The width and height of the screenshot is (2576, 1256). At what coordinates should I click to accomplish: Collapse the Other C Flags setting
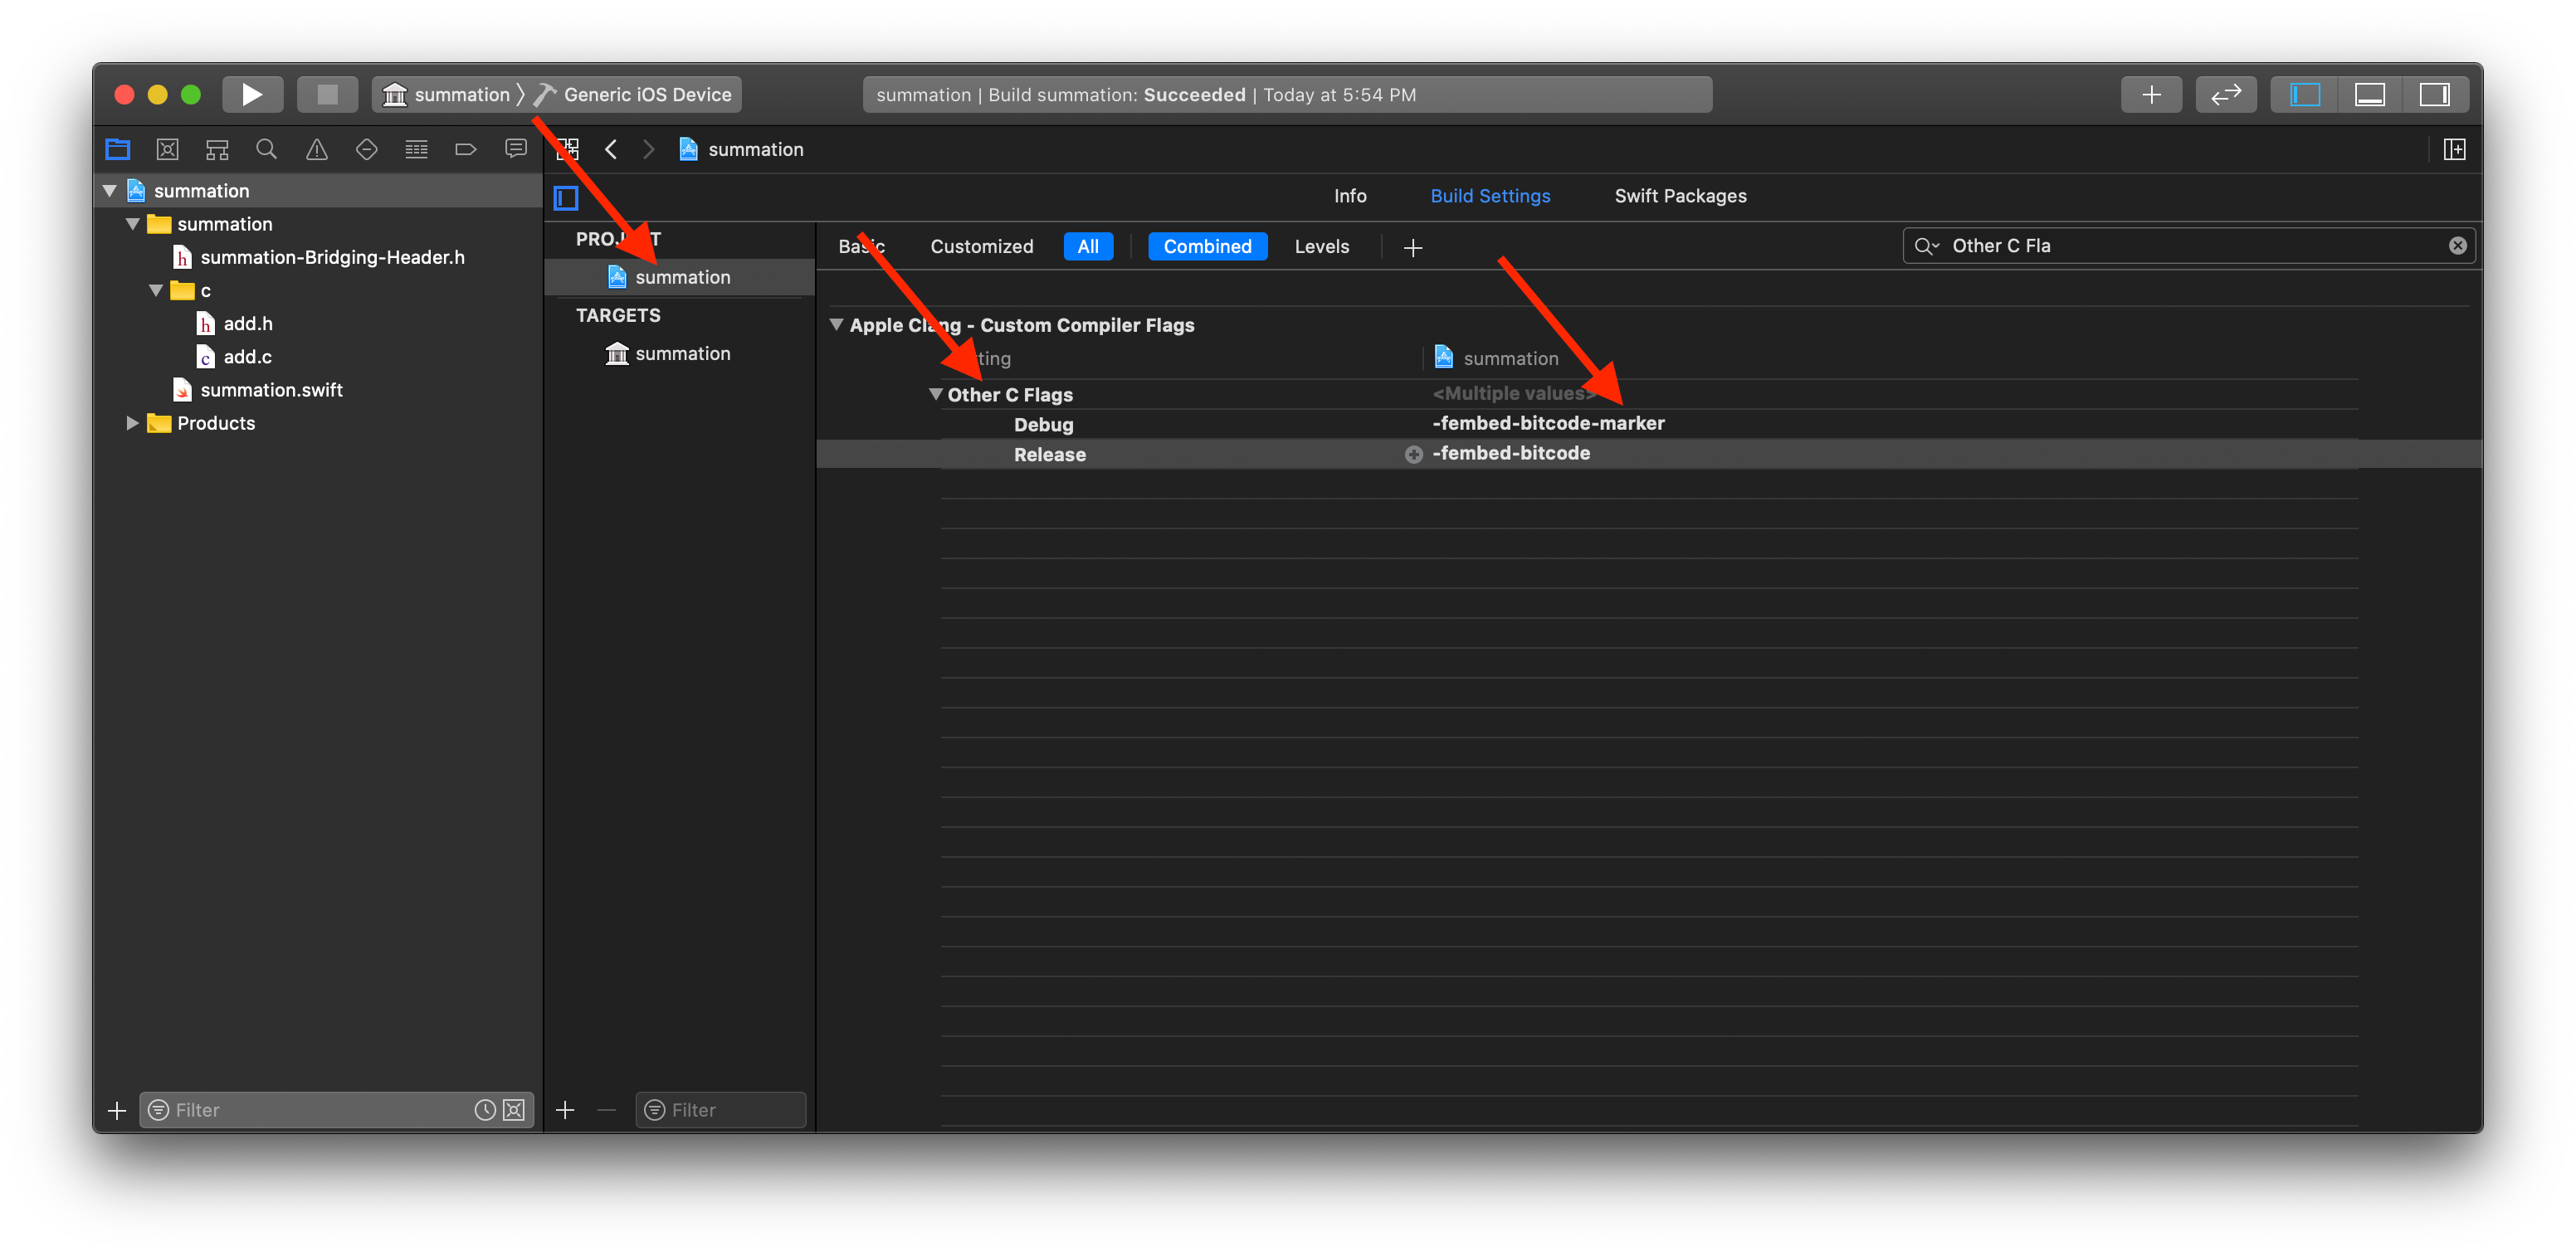point(936,394)
